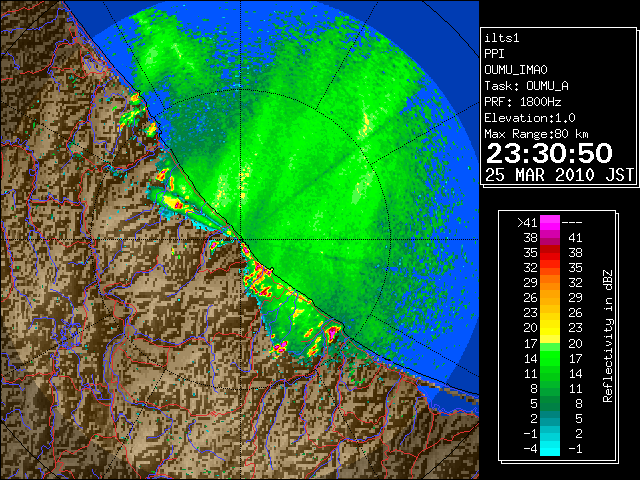The image size is (640, 480).
Task: Click the yellow 20-23 dBZ legend color
Action: pos(550,328)
